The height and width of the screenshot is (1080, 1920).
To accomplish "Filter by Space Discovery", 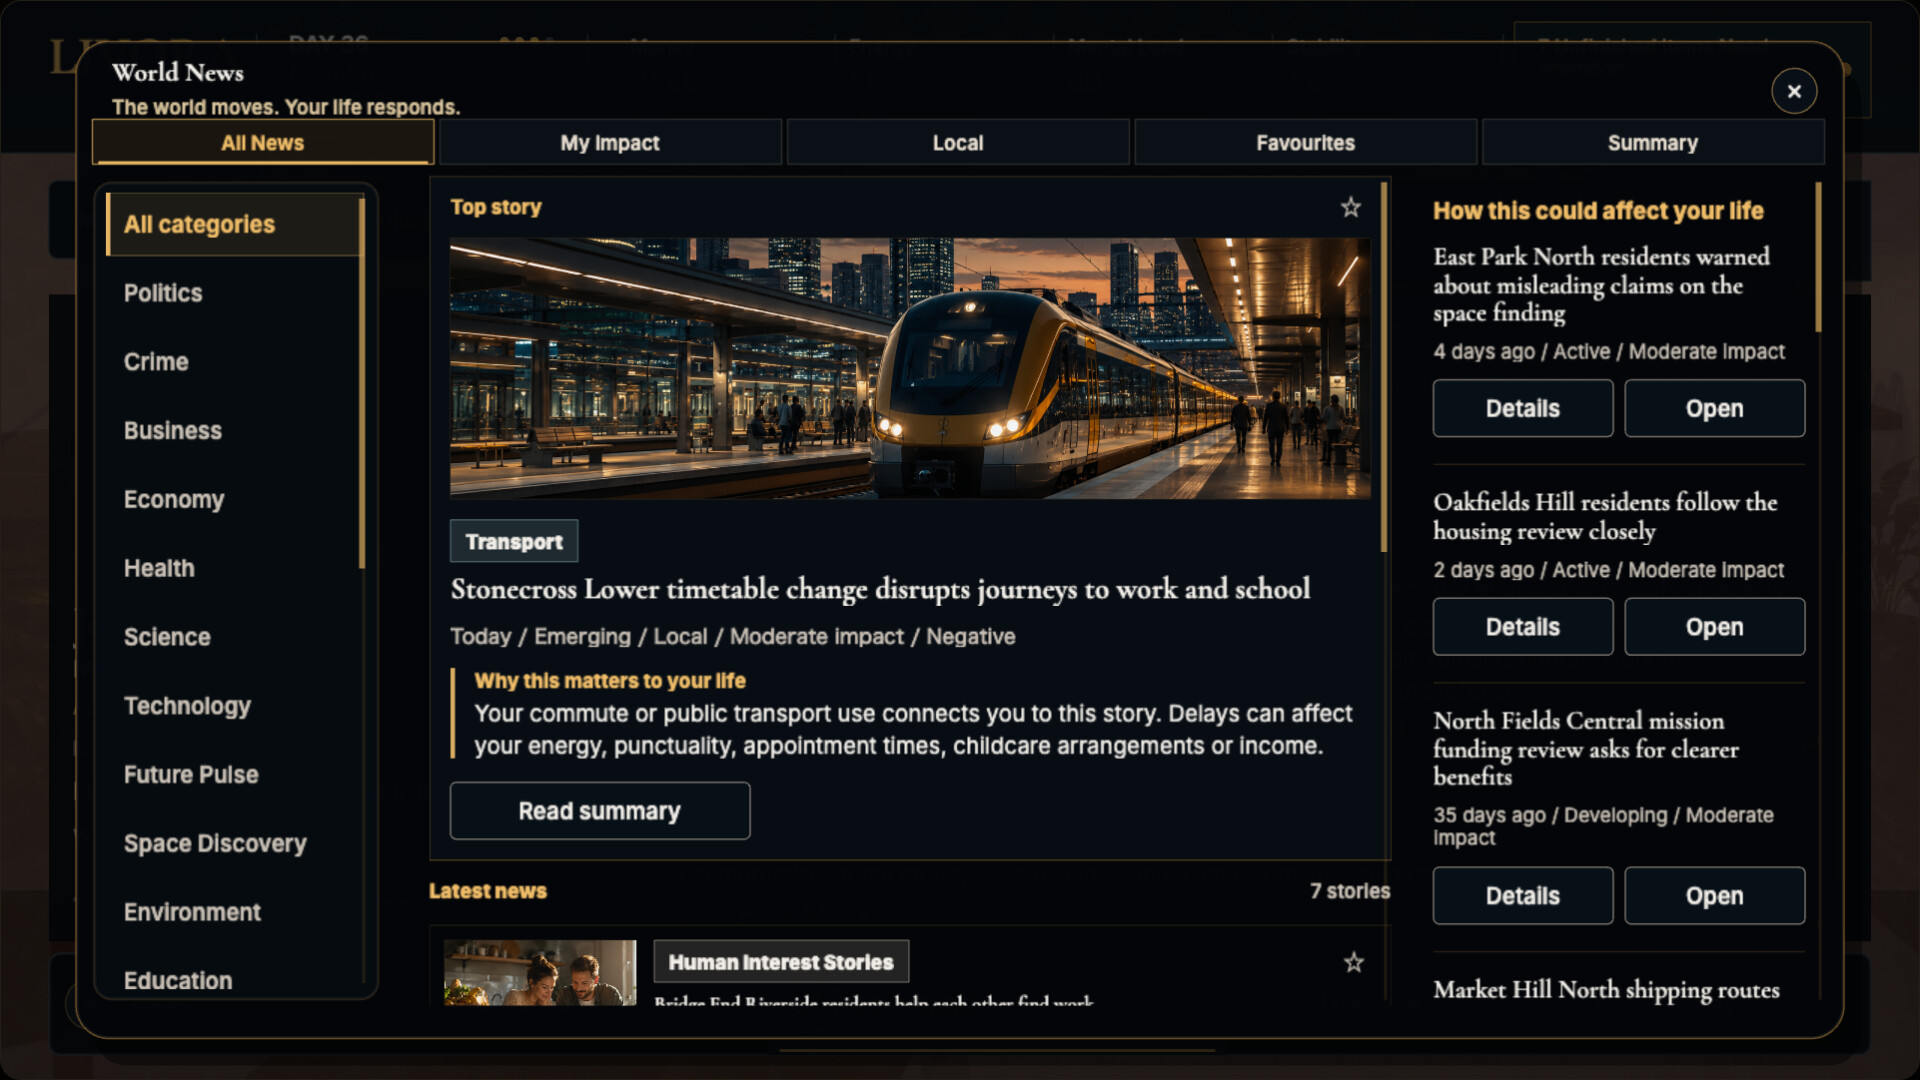I will (x=233, y=844).
